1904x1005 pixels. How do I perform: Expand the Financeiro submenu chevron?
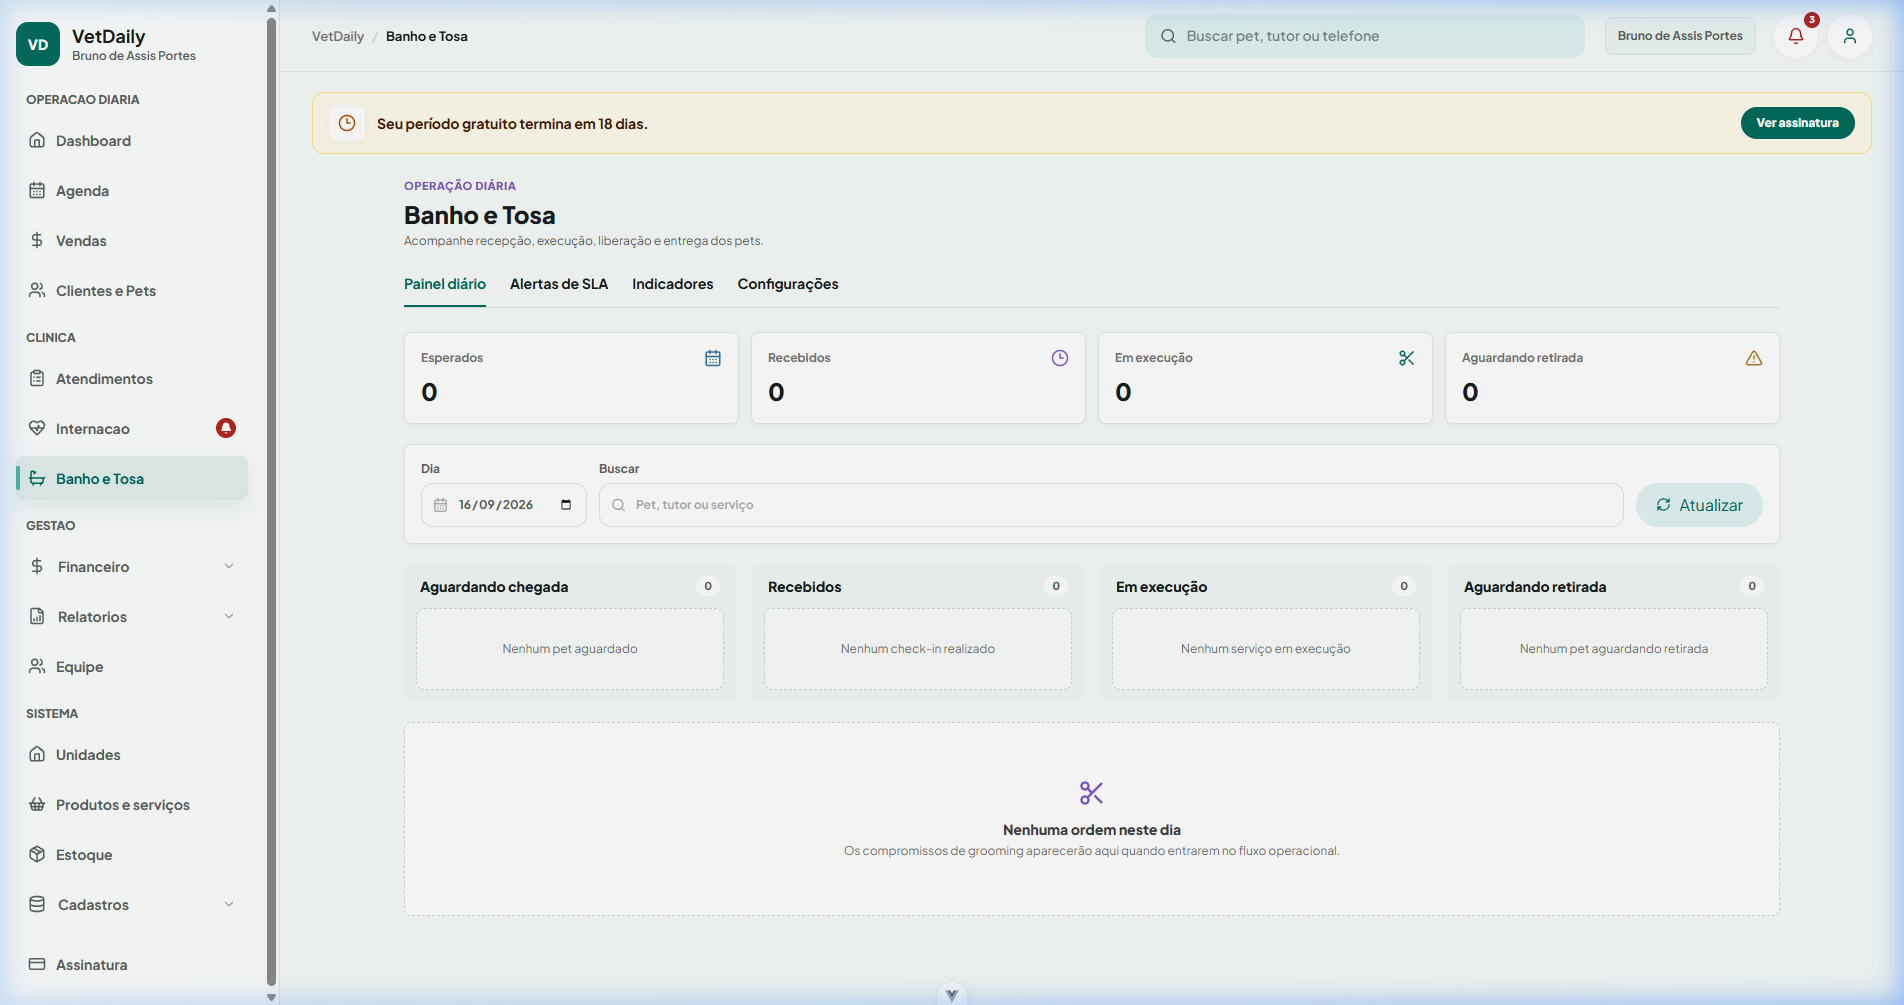[229, 566]
